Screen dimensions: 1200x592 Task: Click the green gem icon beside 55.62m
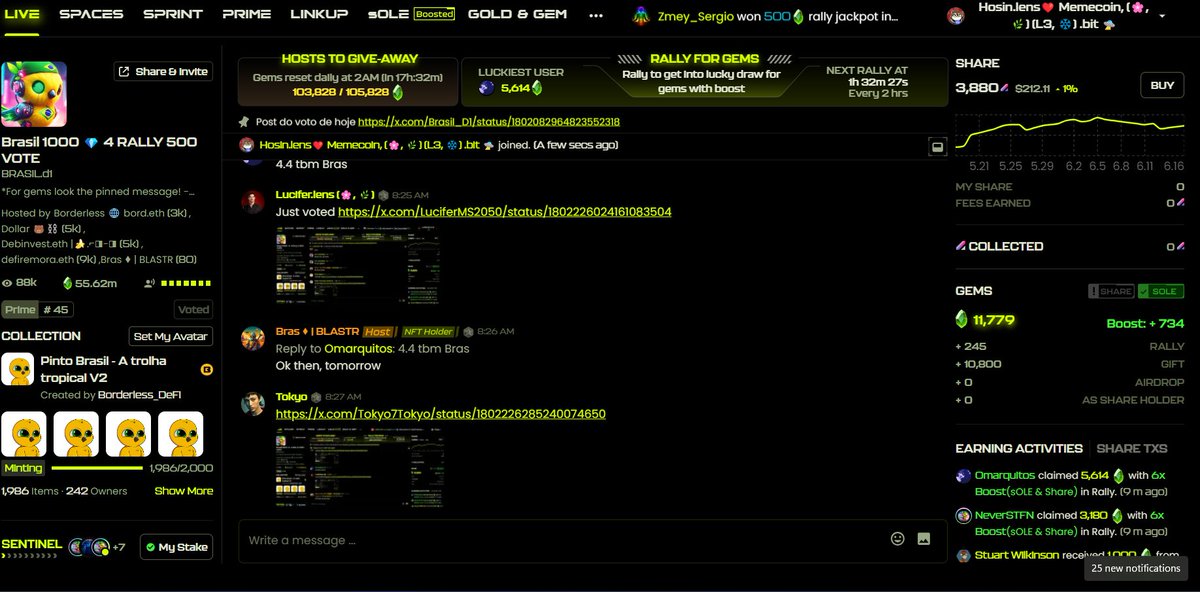[68, 283]
